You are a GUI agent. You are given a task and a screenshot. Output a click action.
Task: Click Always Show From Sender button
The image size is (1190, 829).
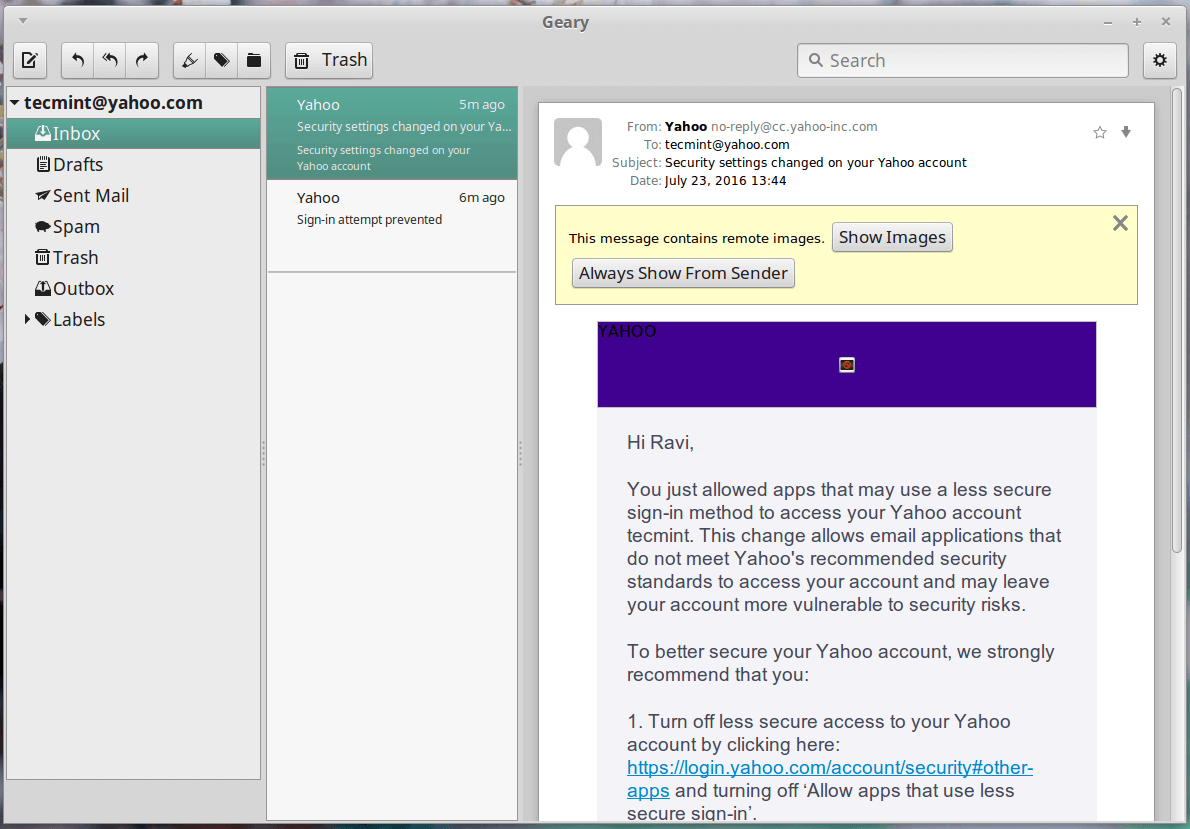(683, 273)
